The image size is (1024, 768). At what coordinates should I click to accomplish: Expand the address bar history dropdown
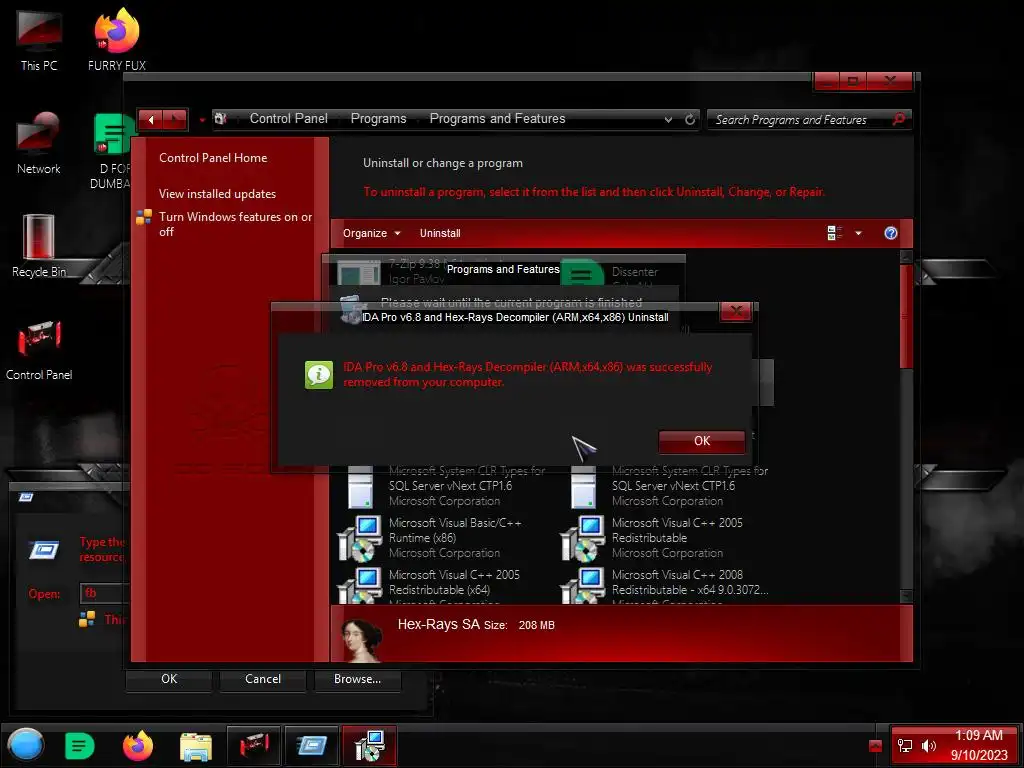click(x=668, y=120)
